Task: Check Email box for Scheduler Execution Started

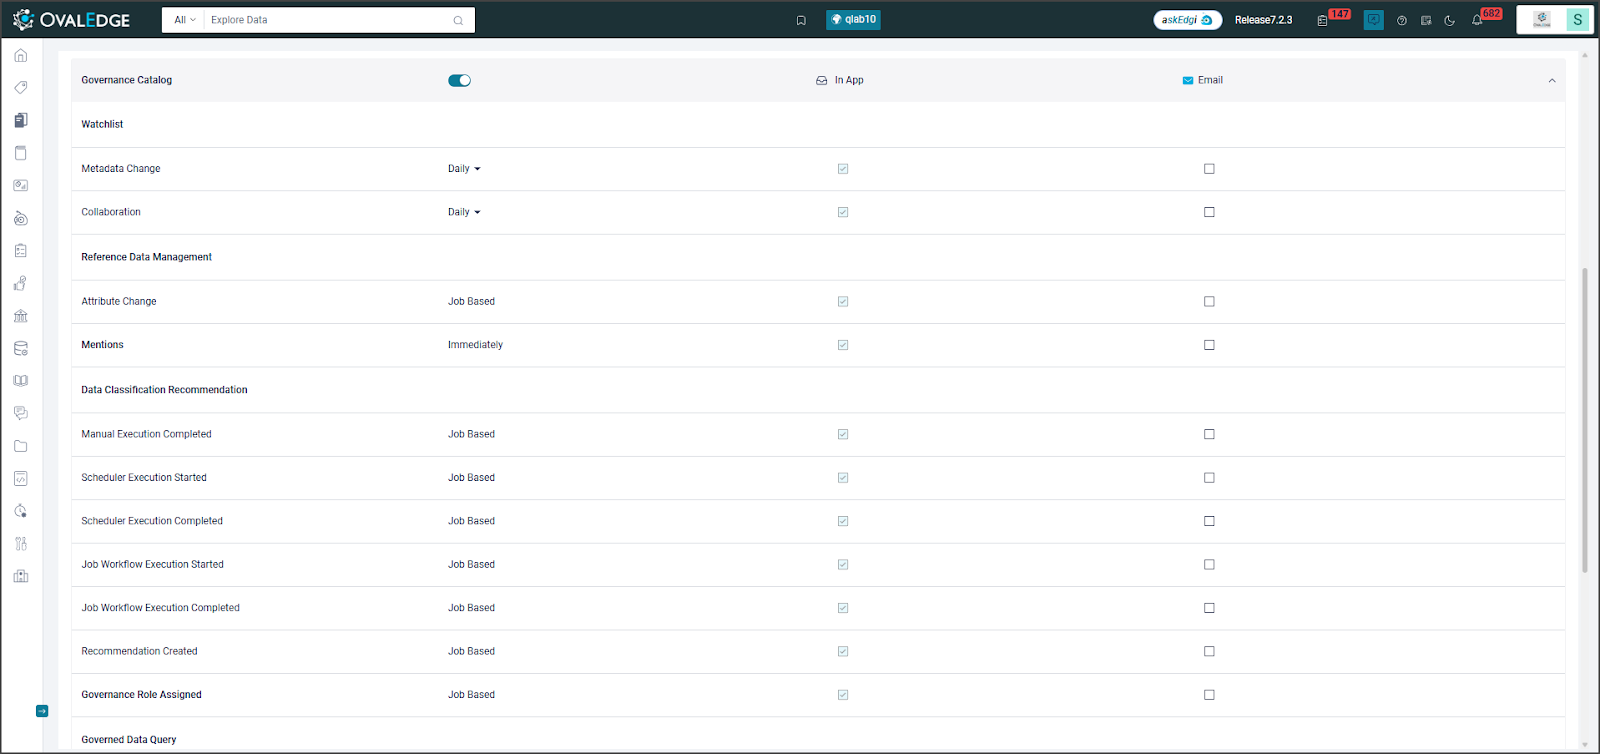Action: point(1209,478)
